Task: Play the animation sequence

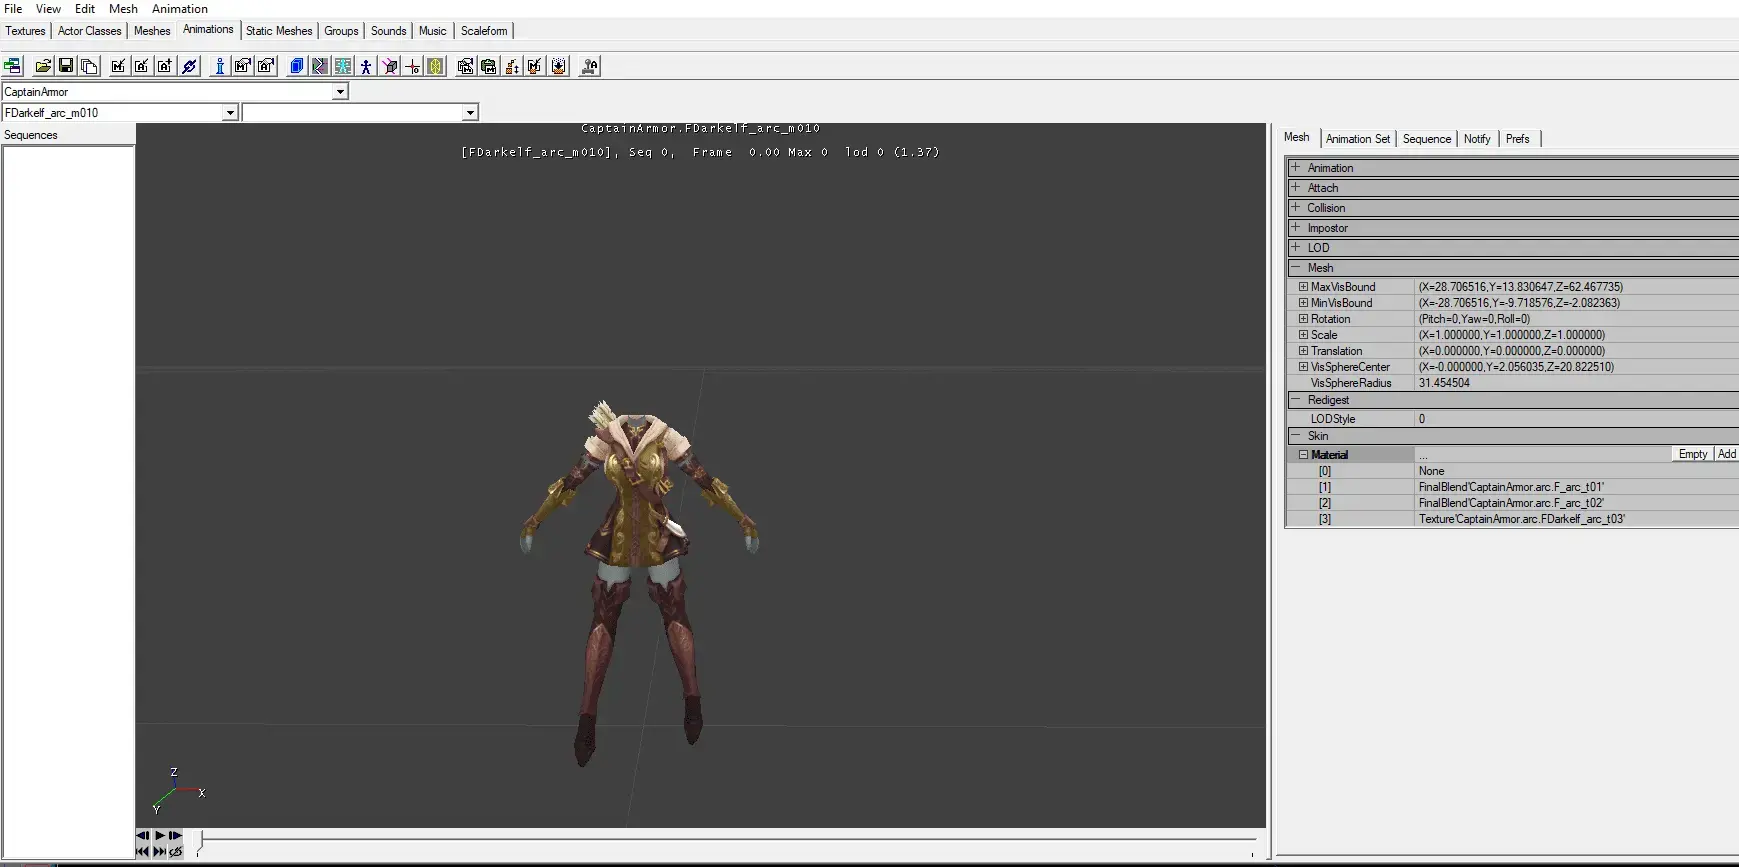Action: coord(160,835)
